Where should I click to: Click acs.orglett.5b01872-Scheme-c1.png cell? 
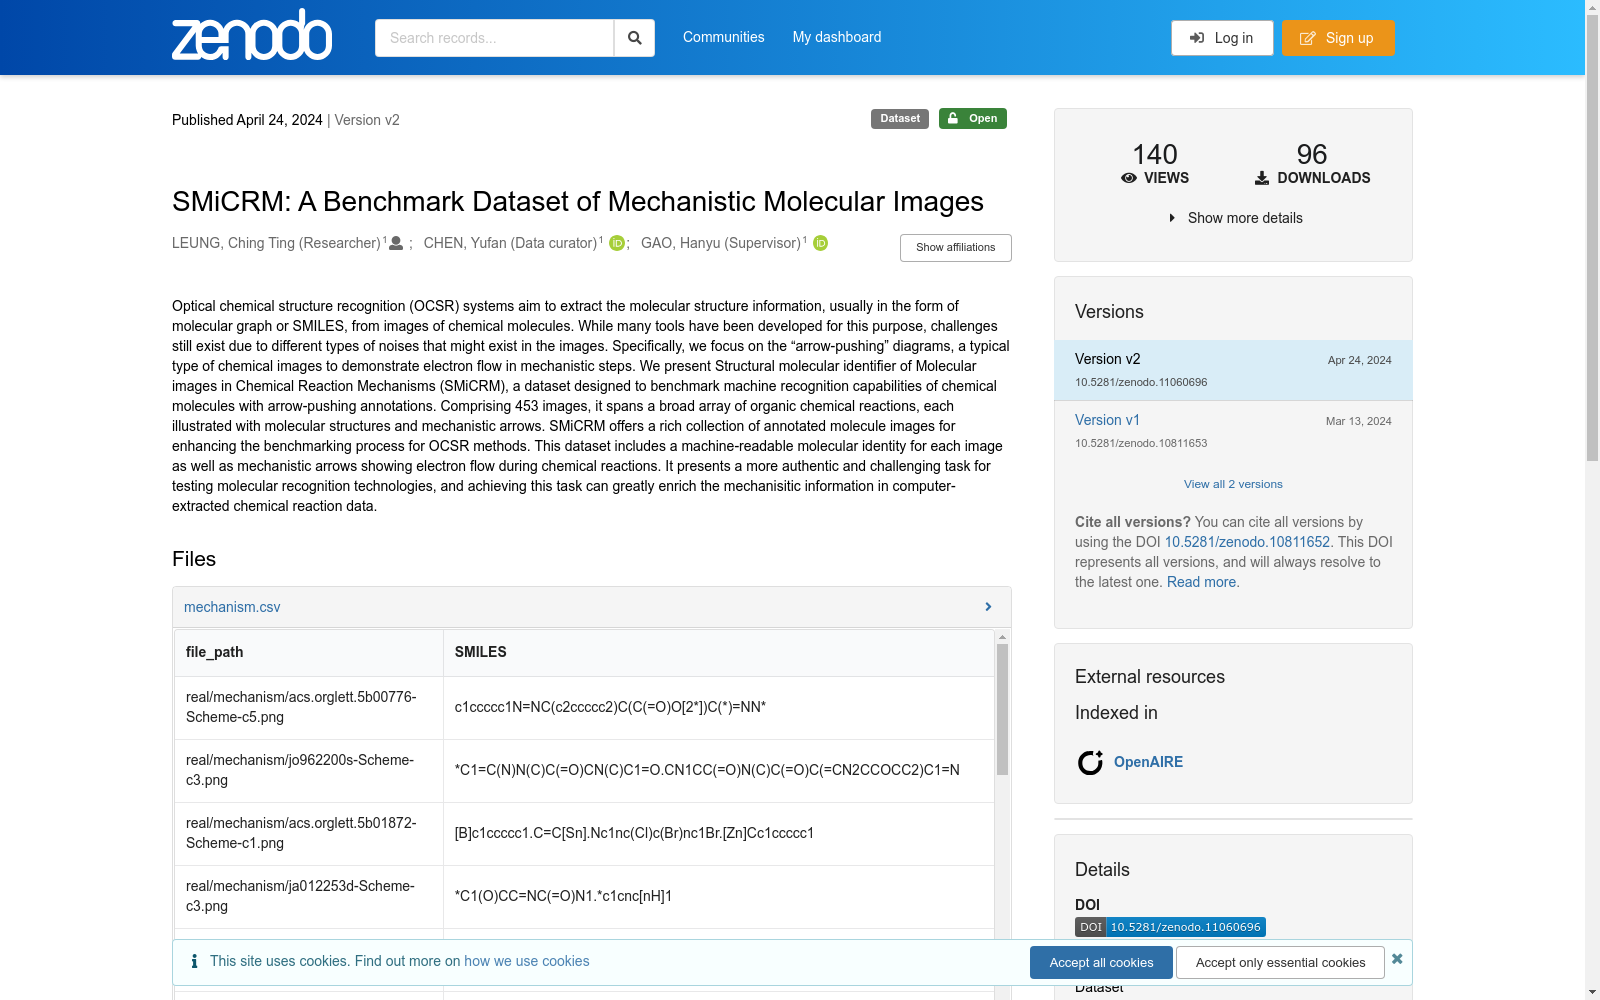click(x=309, y=833)
